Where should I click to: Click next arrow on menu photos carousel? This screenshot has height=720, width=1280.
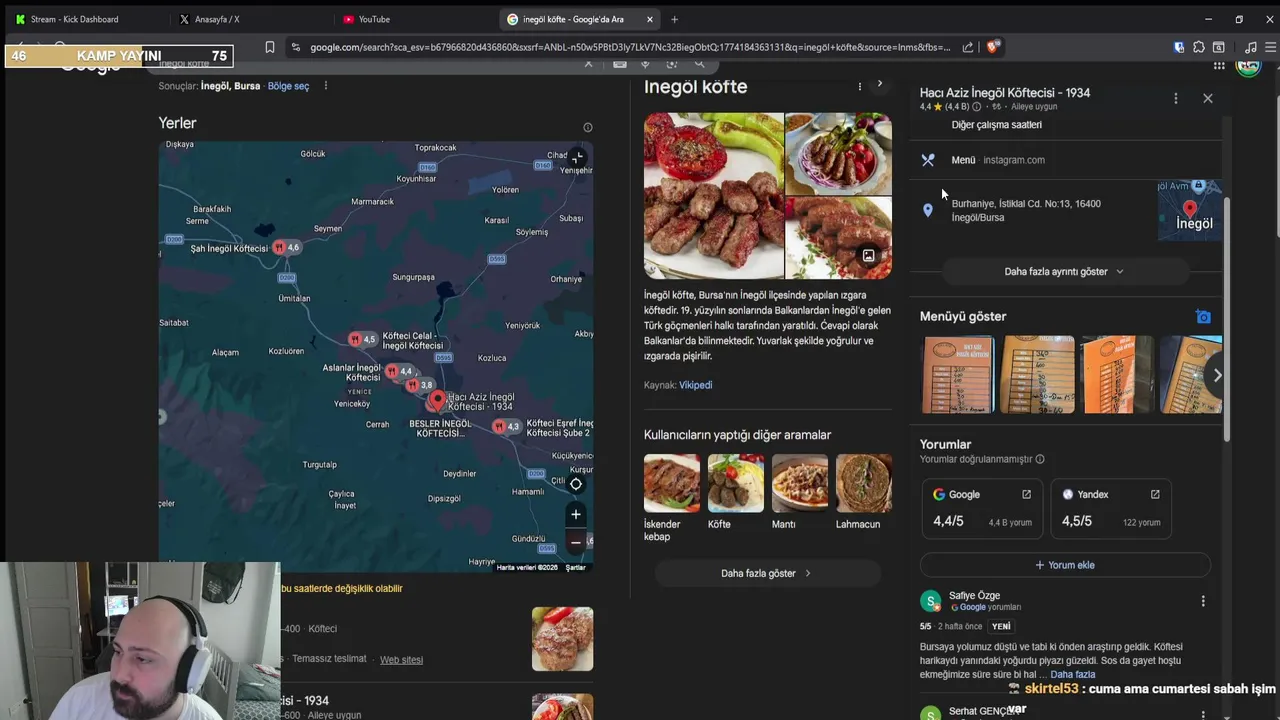[1217, 375]
